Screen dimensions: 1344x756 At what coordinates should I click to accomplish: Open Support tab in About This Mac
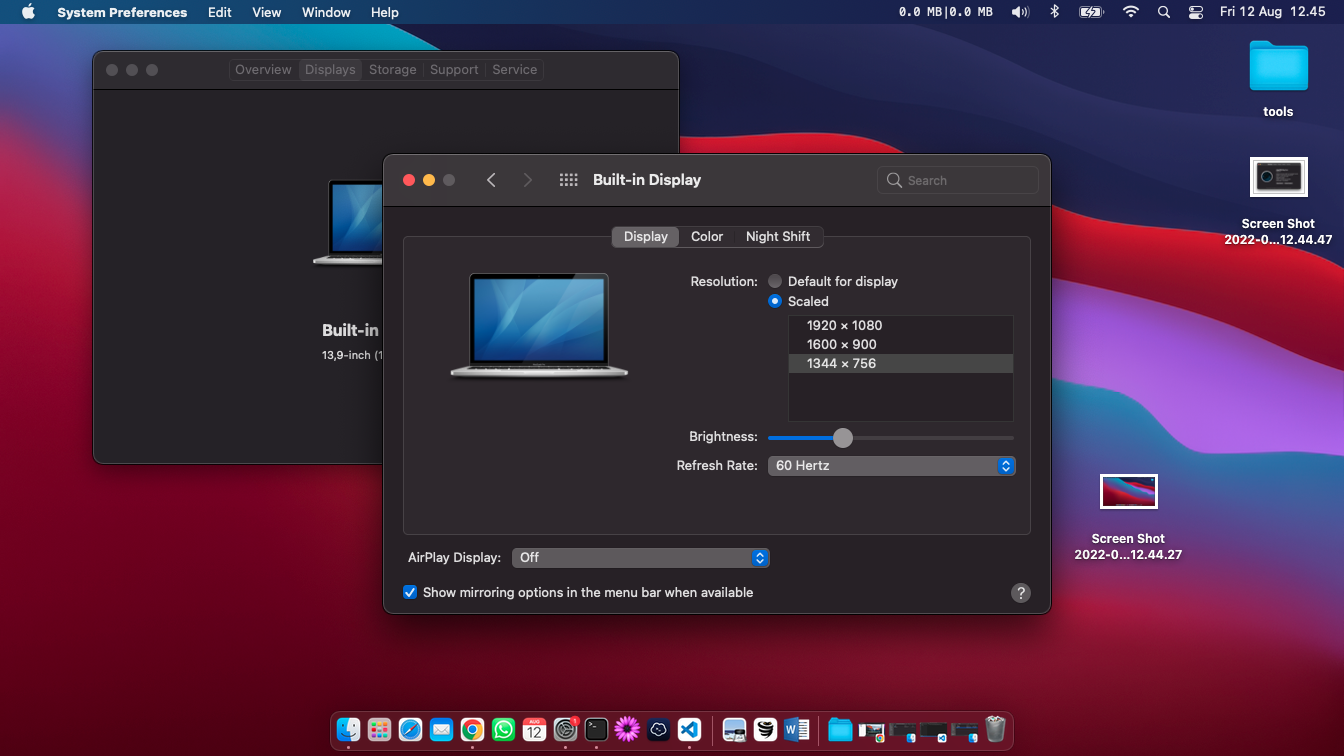click(x=454, y=70)
